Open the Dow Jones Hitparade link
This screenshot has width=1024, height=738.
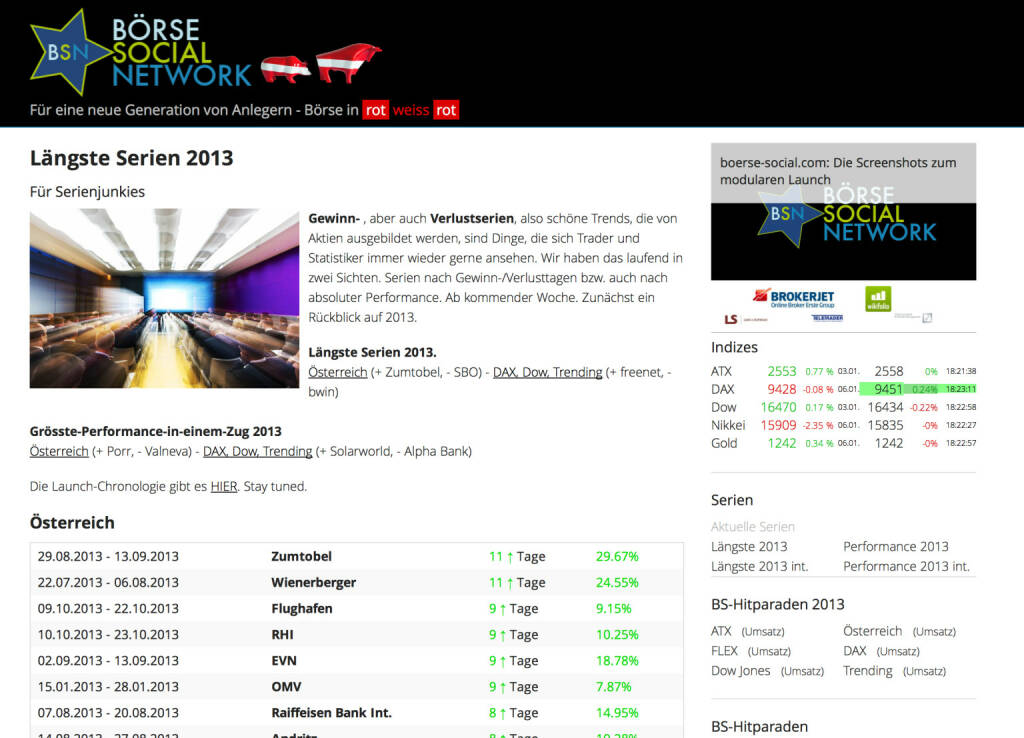coord(740,671)
